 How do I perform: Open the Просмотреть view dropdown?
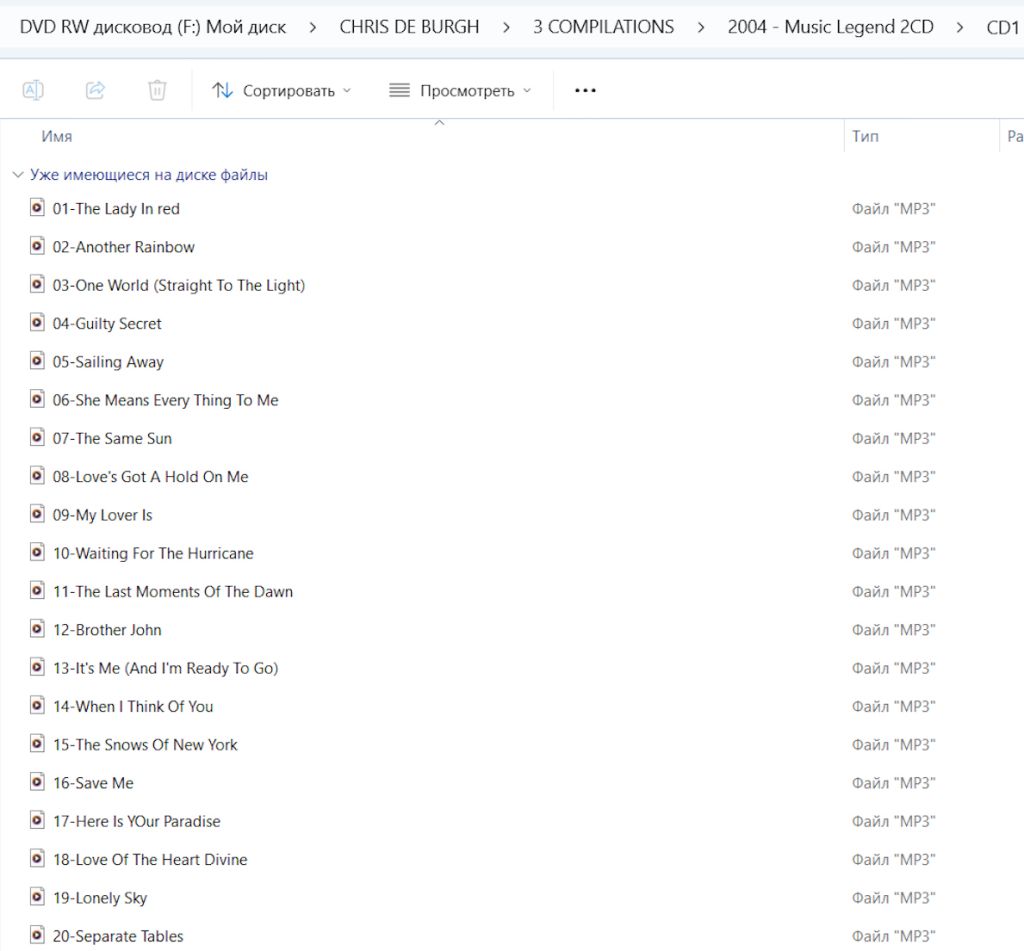(460, 90)
